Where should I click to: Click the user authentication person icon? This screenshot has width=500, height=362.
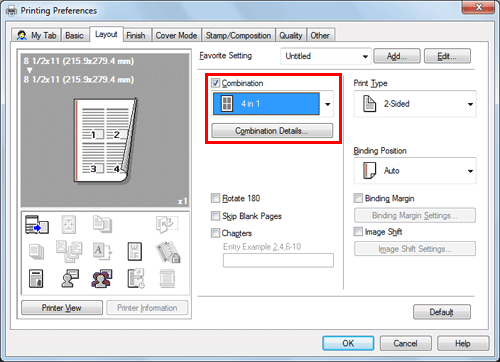(70, 279)
